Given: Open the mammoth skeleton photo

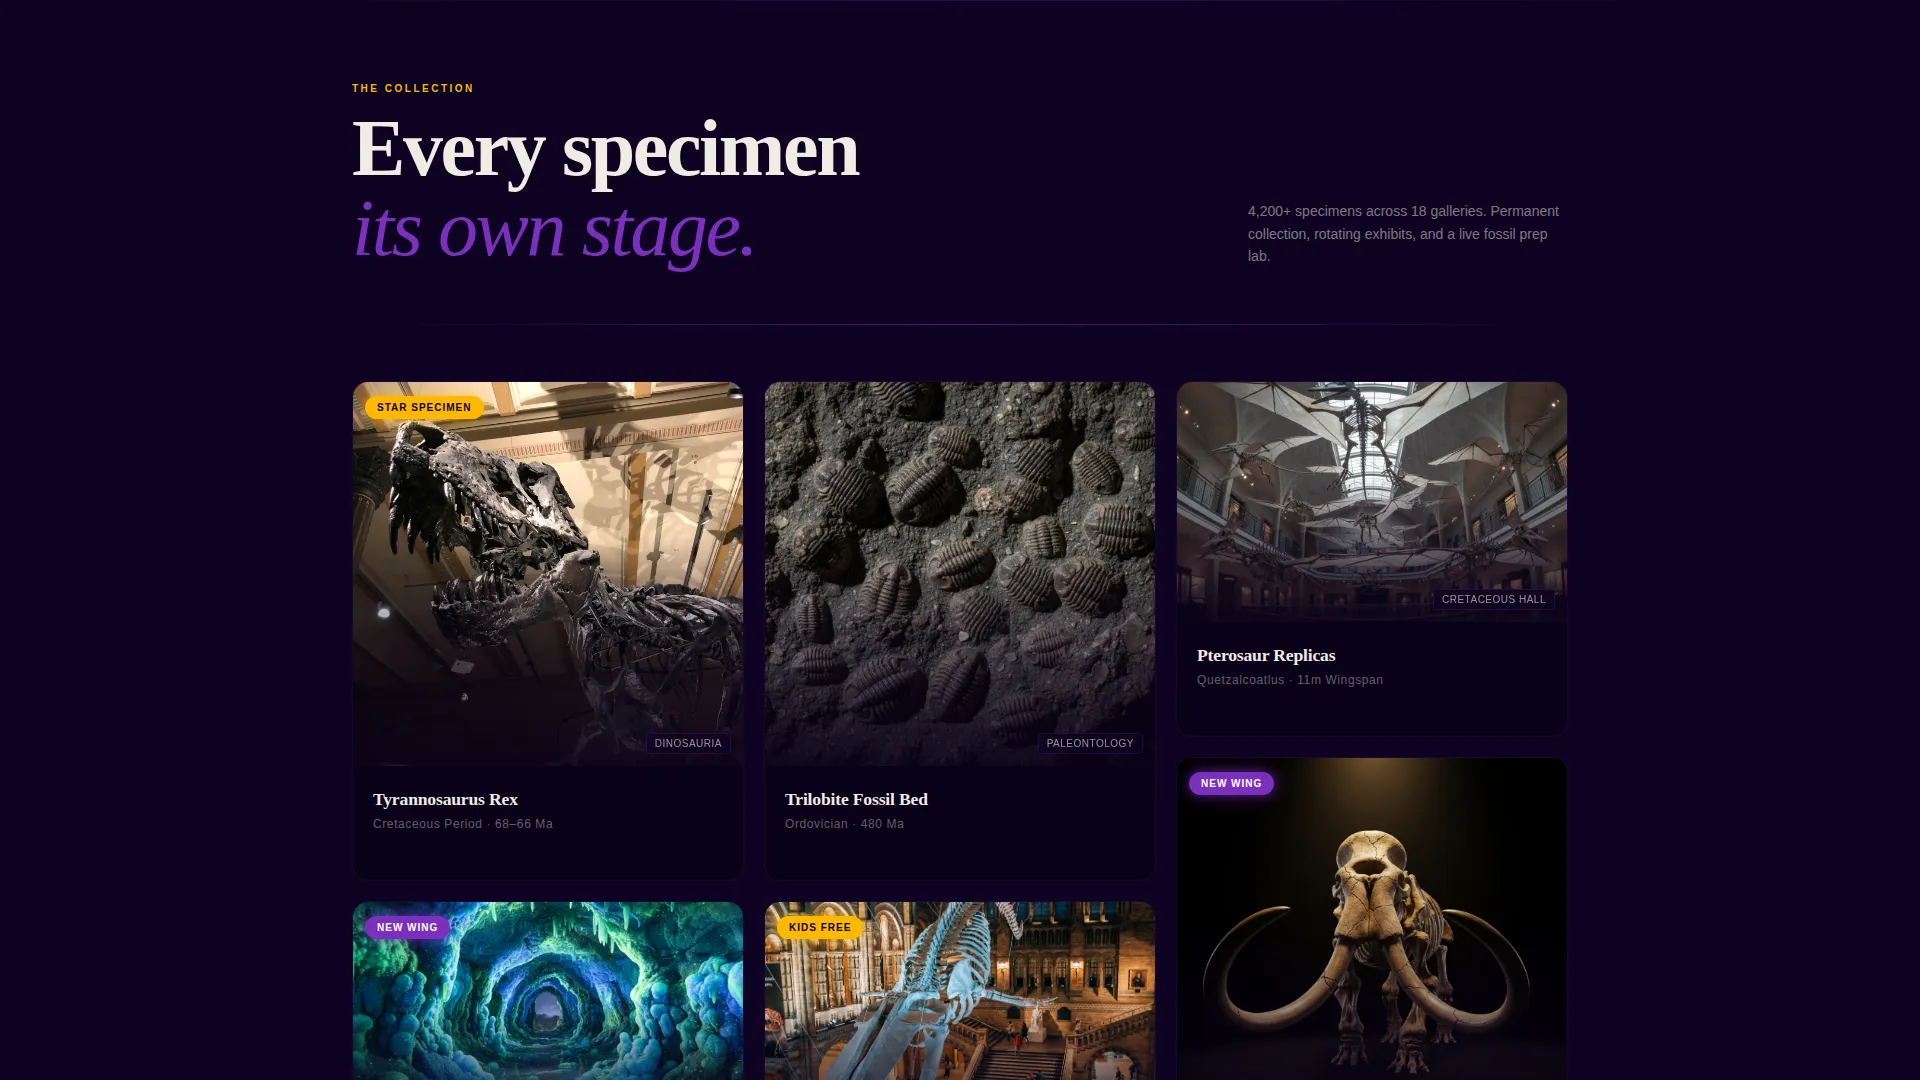Looking at the screenshot, I should click(1372, 919).
